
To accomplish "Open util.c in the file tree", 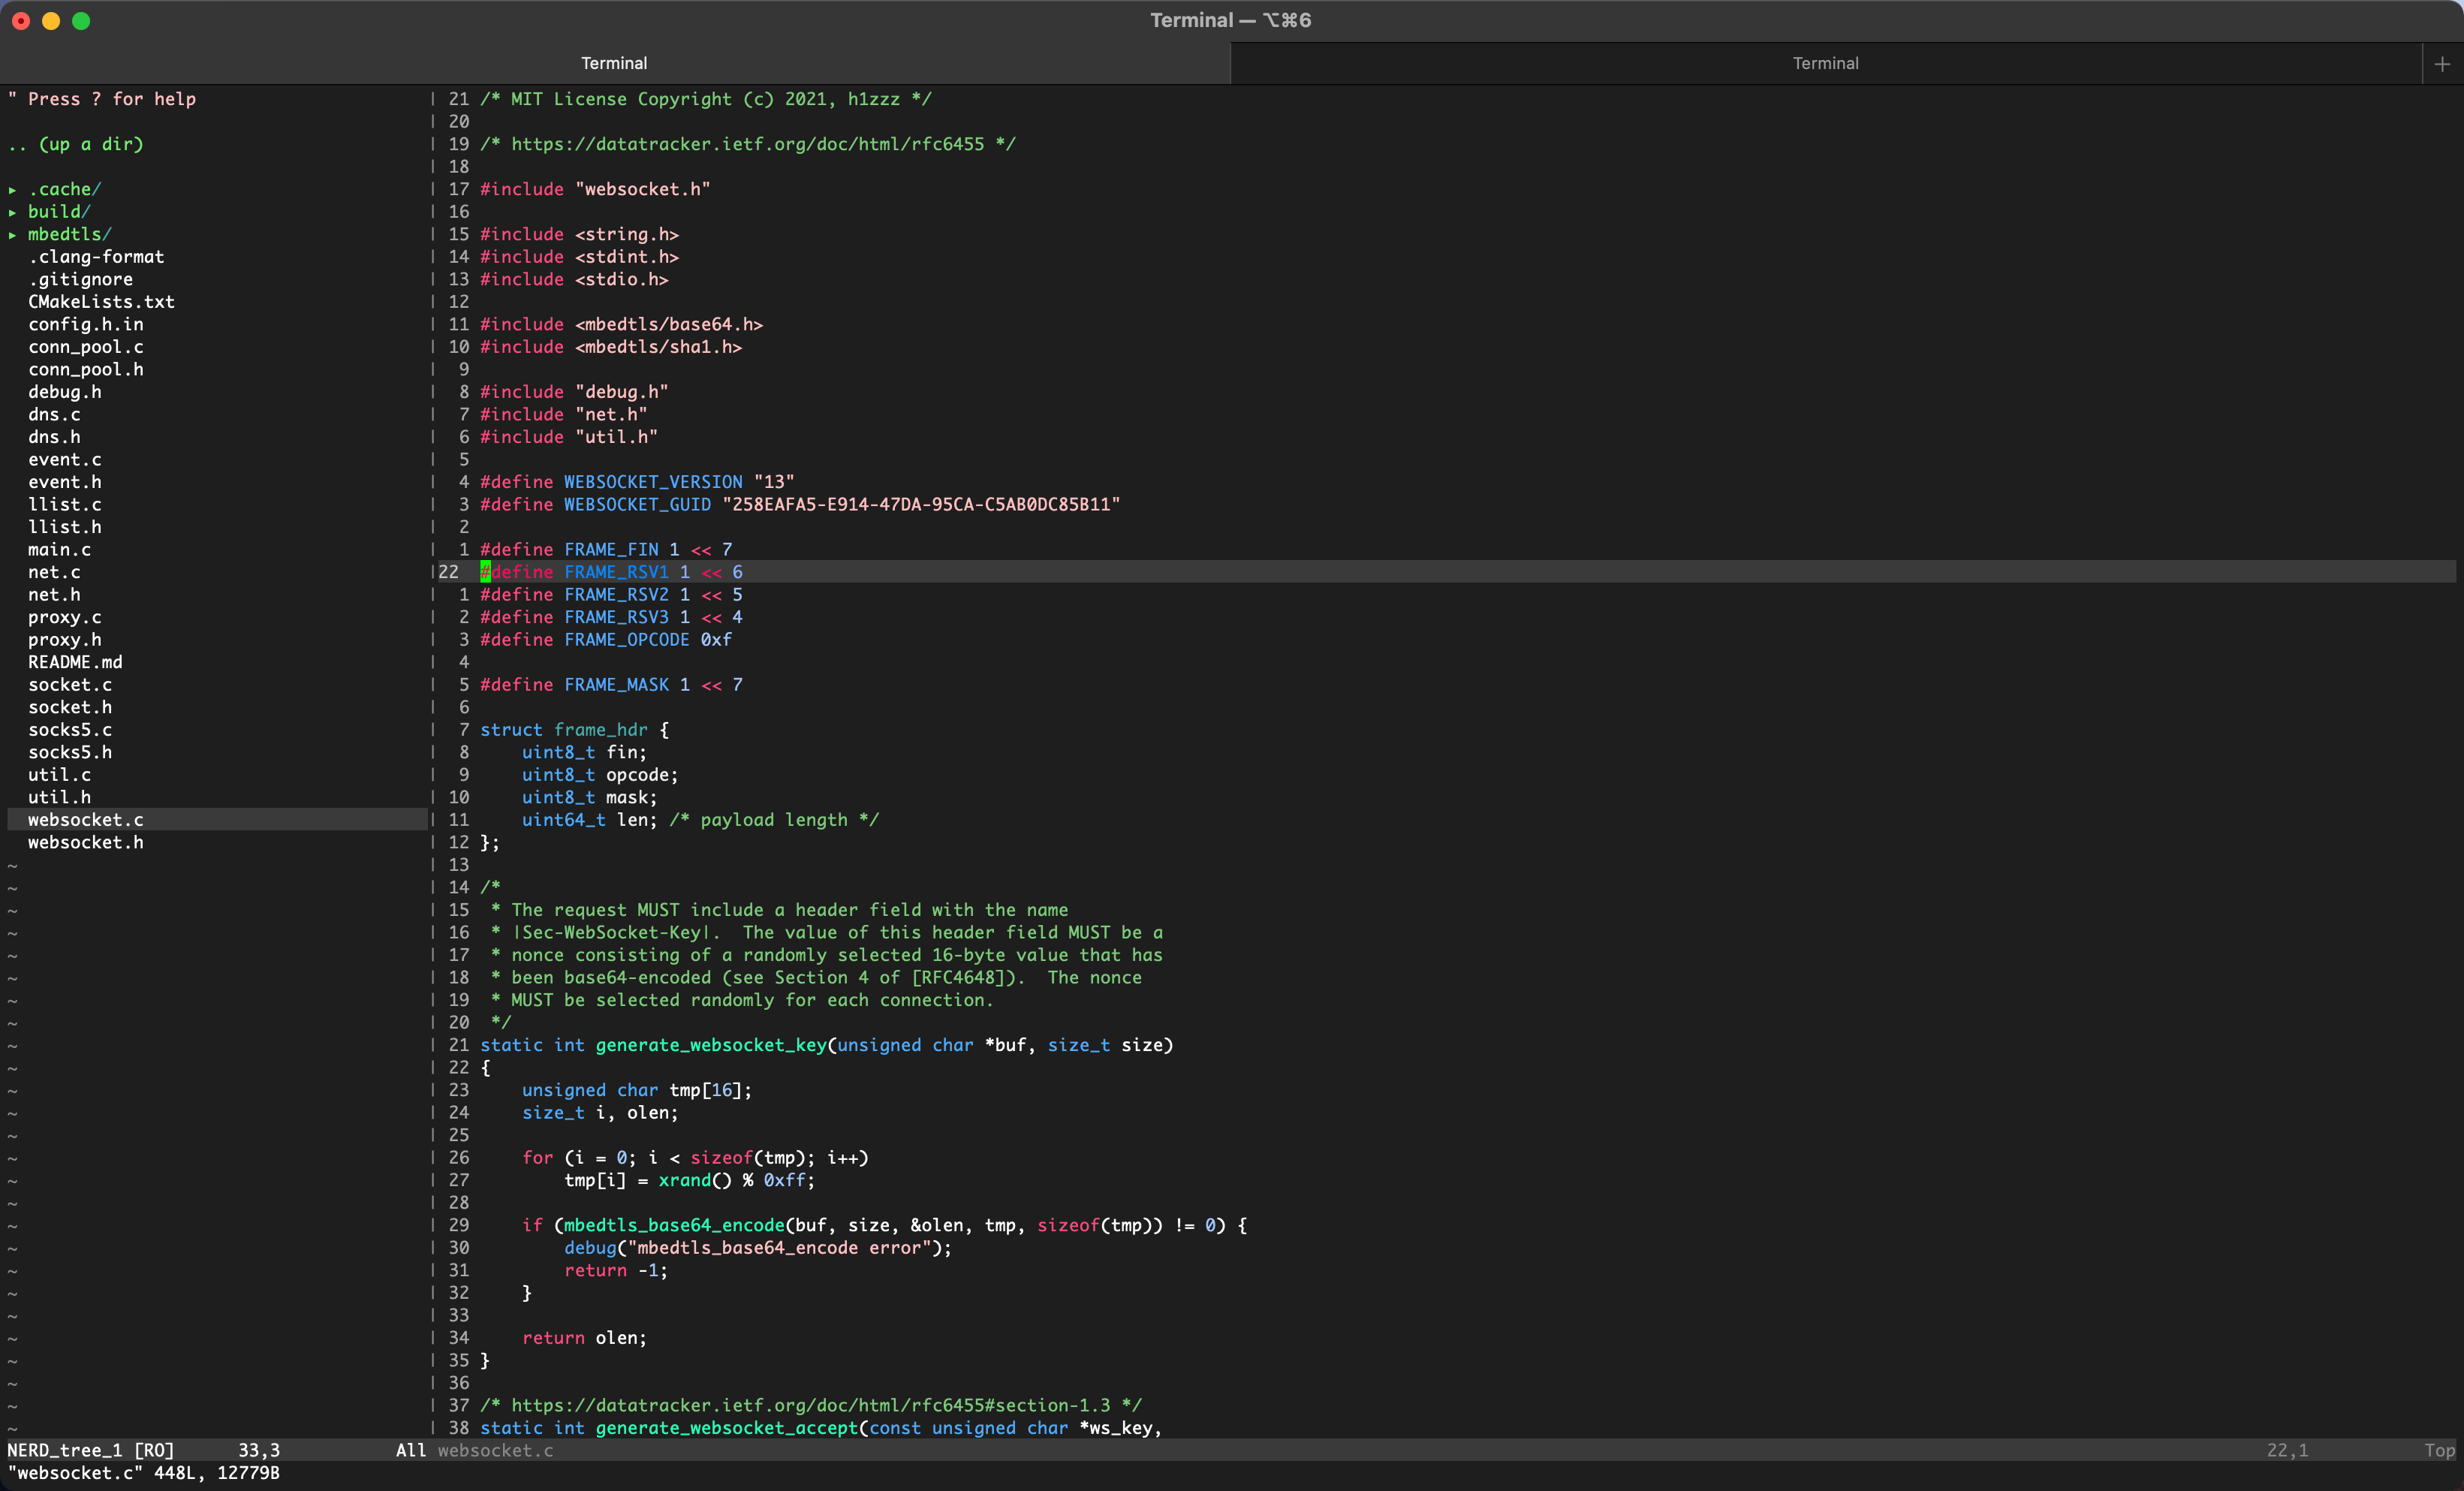I will click(59, 774).
